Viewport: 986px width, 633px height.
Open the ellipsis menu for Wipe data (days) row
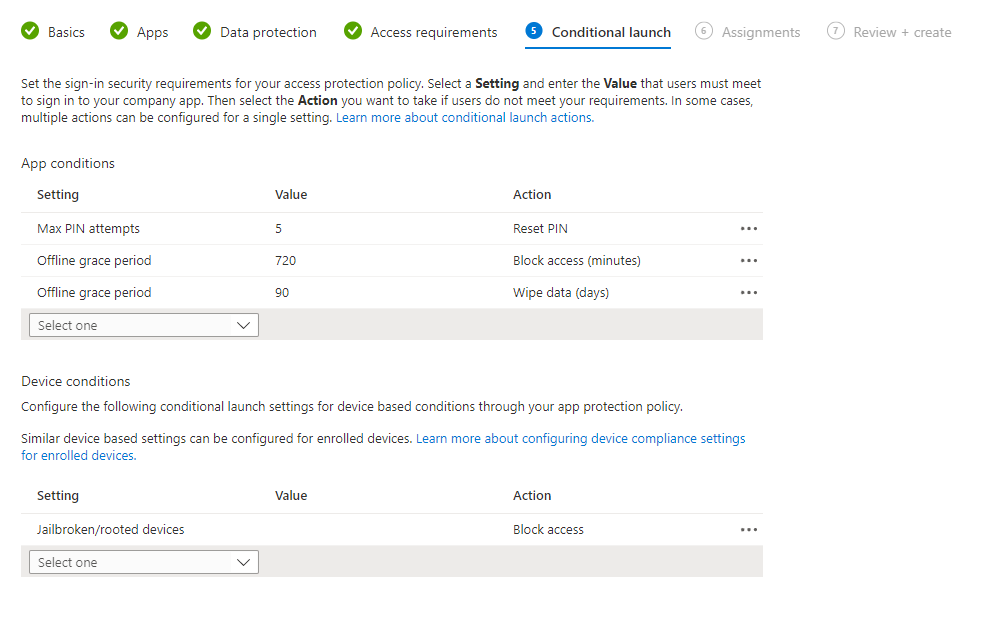click(748, 293)
